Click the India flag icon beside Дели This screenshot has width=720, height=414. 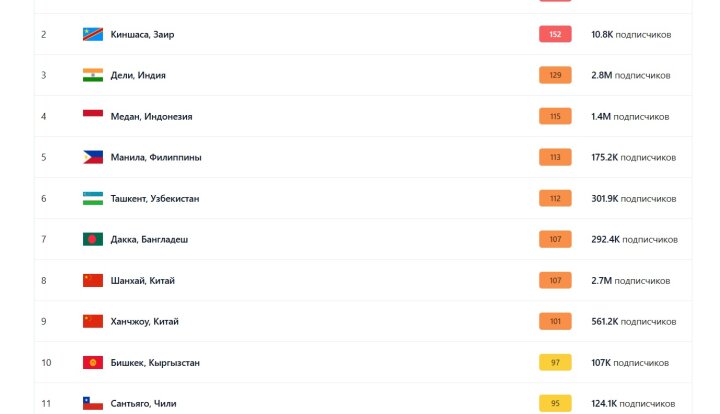tap(93, 75)
